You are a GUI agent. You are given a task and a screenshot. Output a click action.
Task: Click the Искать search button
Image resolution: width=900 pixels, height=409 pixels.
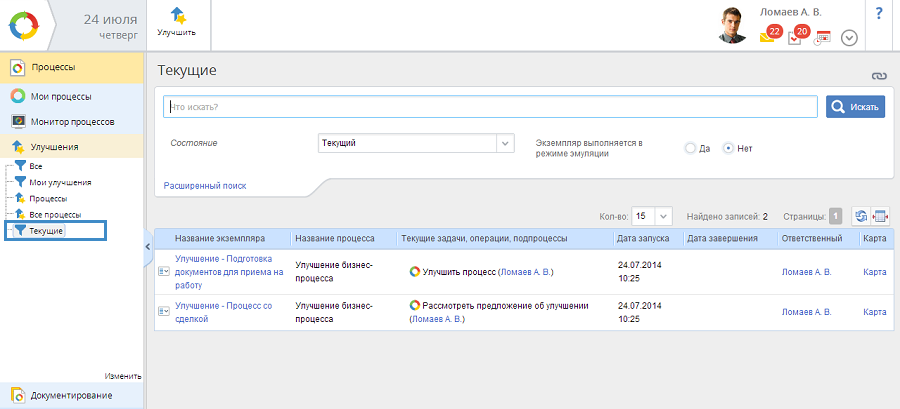coord(855,107)
